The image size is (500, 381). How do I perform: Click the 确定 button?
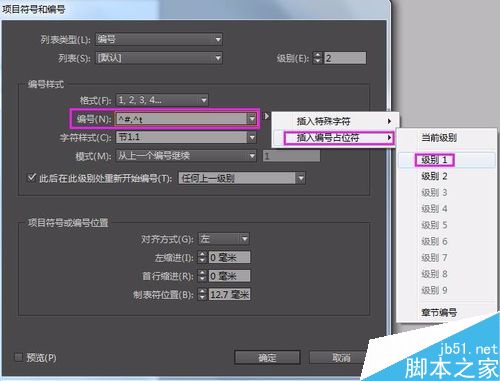click(x=267, y=358)
